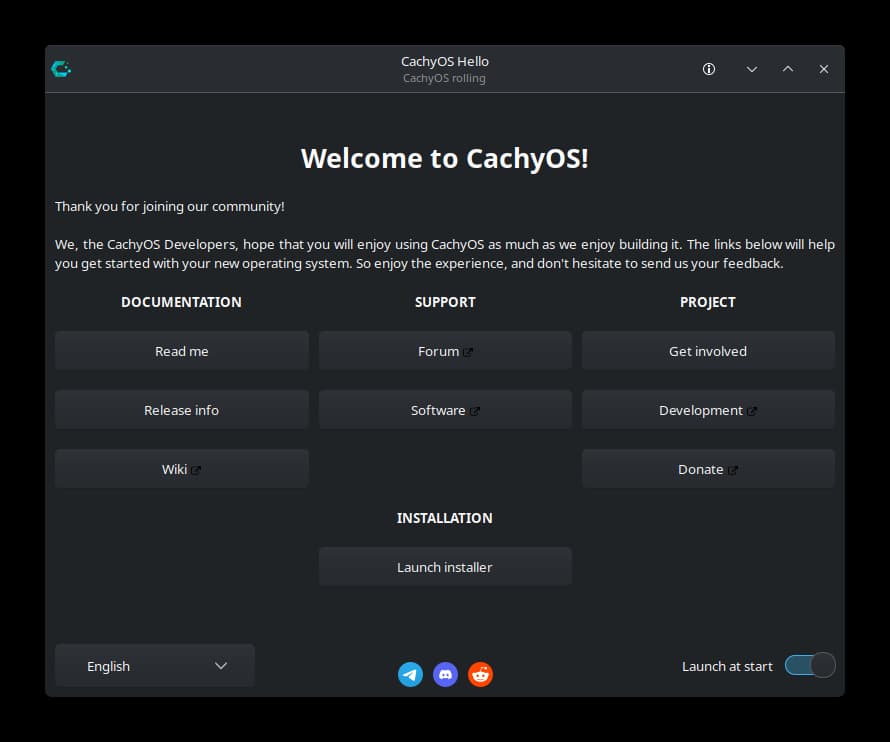Click 'Thank you for joining our community!' text

click(x=170, y=207)
